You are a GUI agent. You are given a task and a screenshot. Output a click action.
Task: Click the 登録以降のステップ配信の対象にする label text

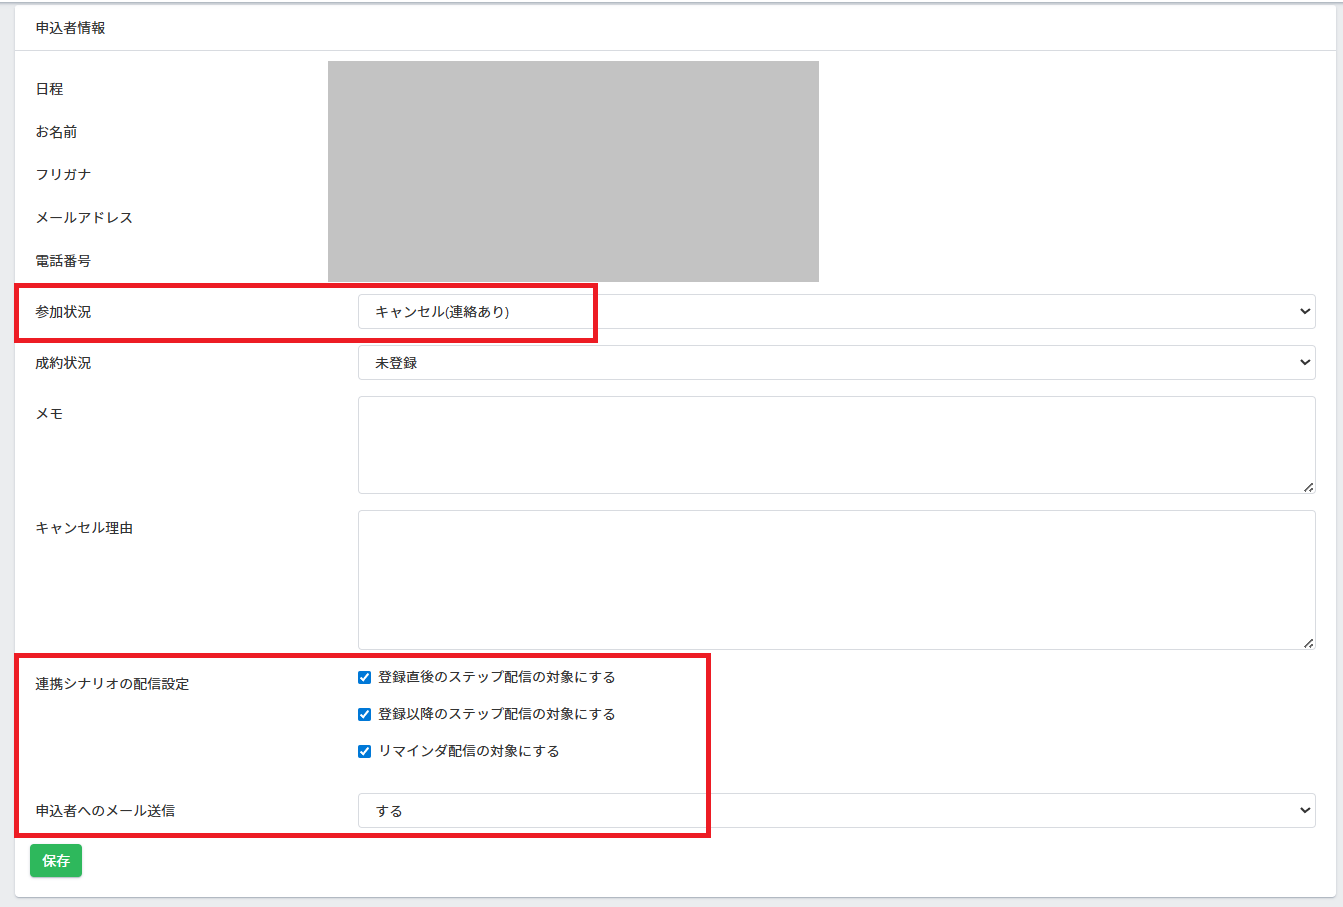tap(497, 714)
